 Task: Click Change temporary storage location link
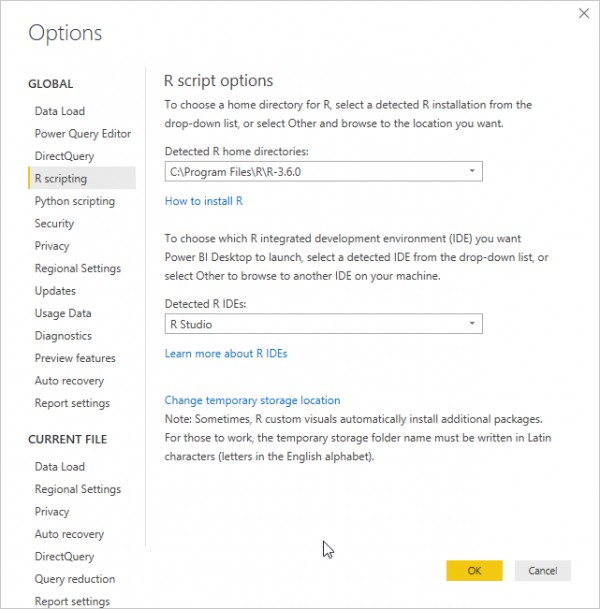point(252,400)
